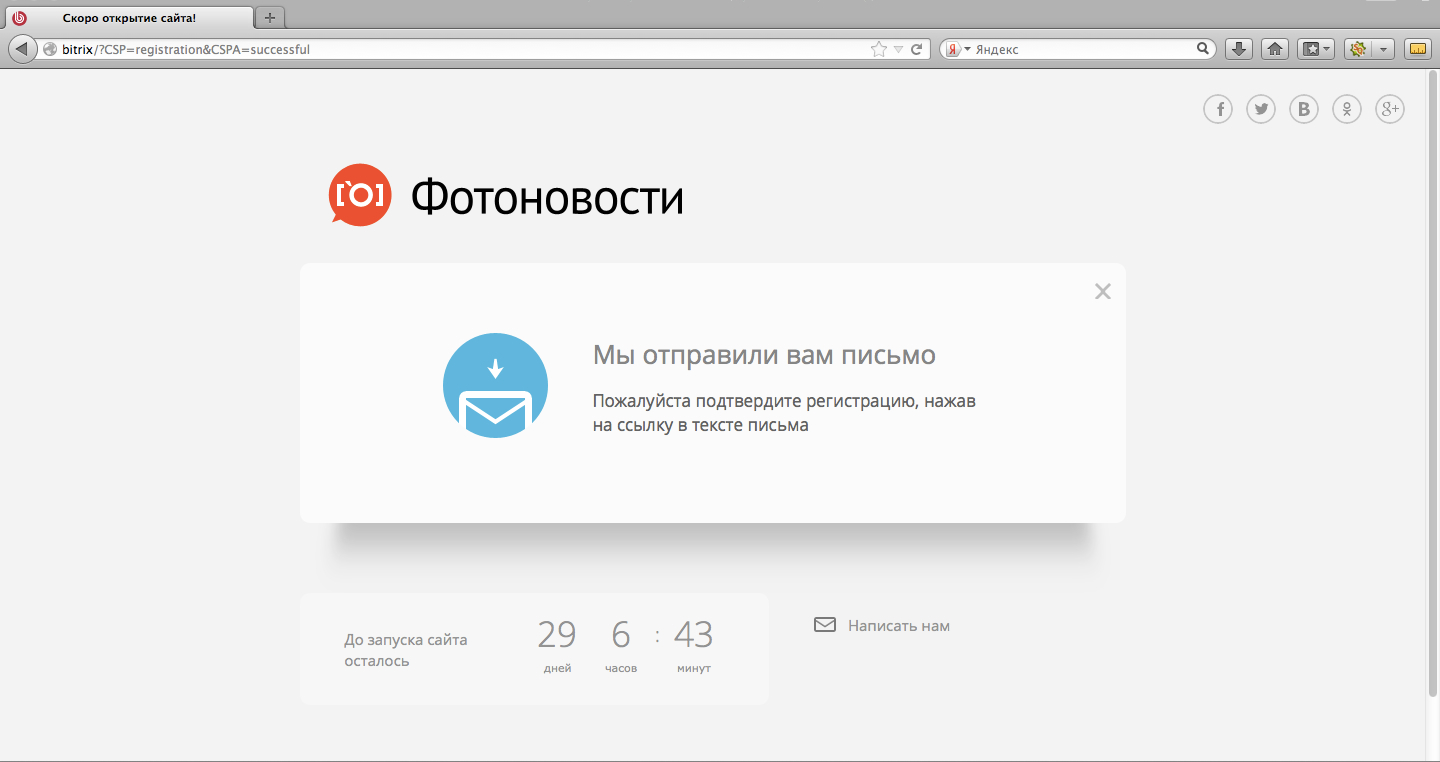The height and width of the screenshot is (762, 1440).
Task: Open the Facebook social link
Action: [x=1217, y=109]
